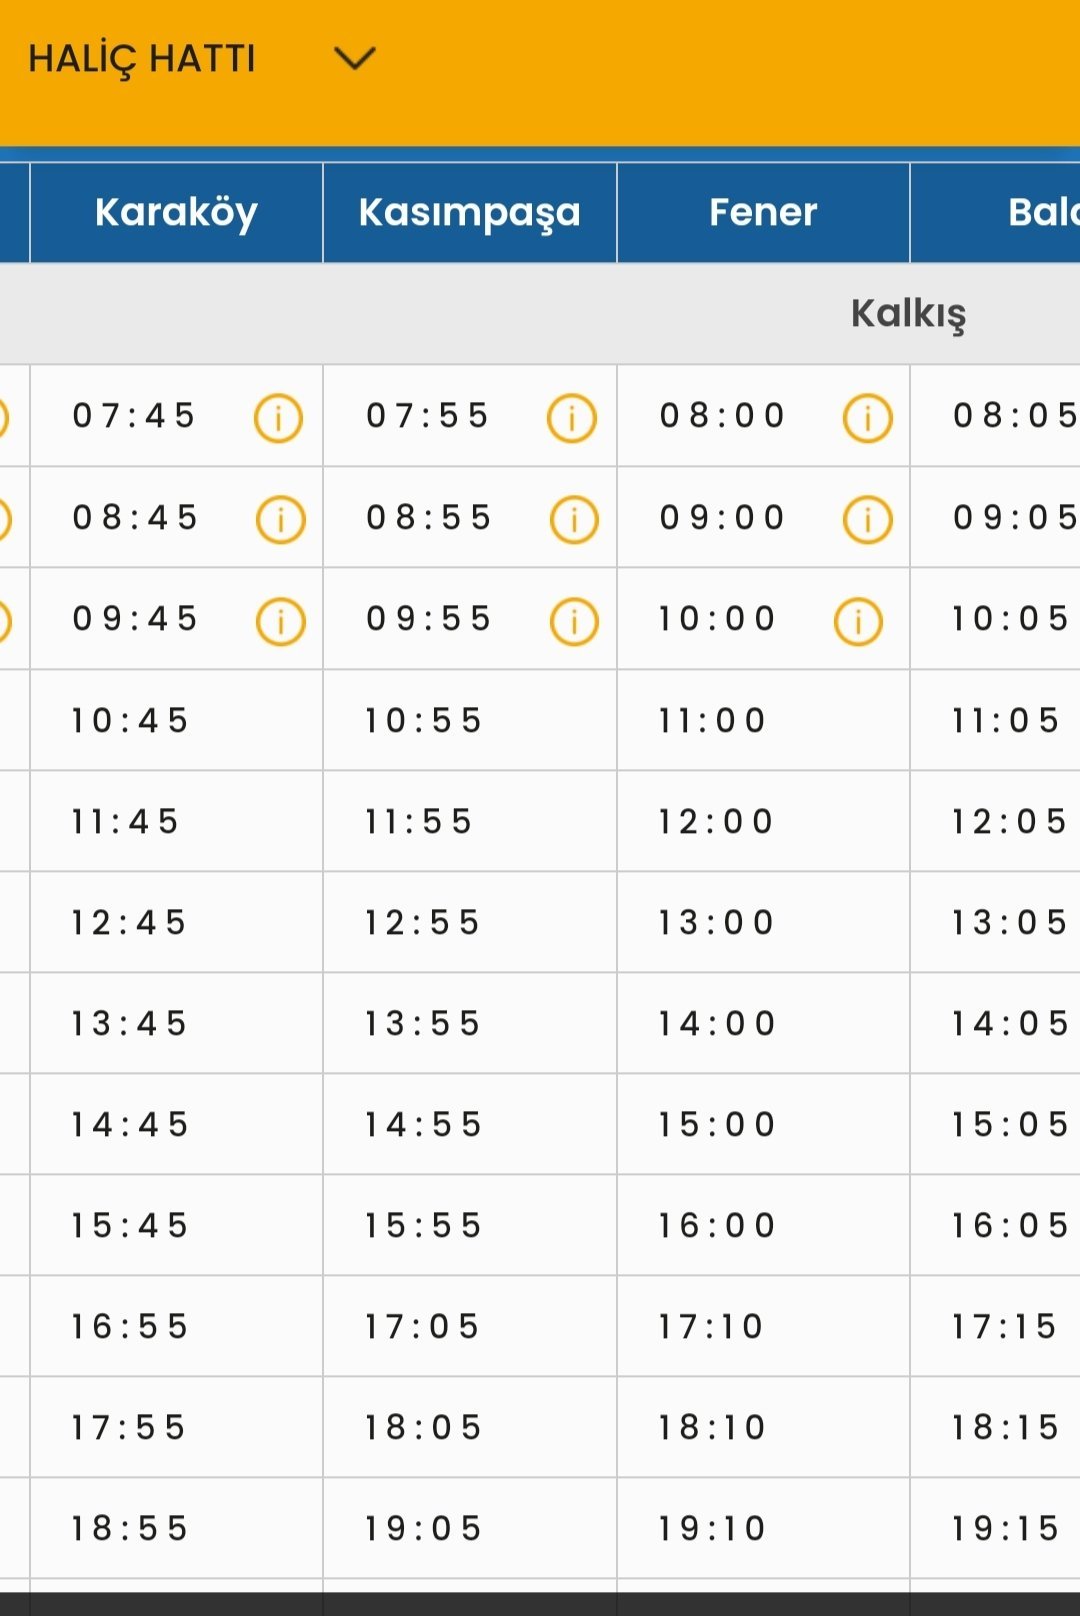The height and width of the screenshot is (1616, 1080).
Task: Click info icon beside Kasımpaşa 08:55
Action: pos(574,520)
